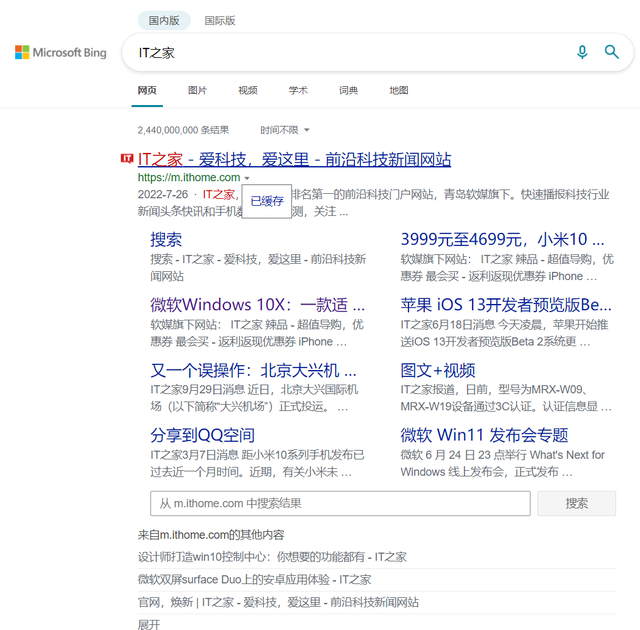Expand more results via 展开
Image resolution: width=640 pixels, height=630 pixels.
(x=149, y=624)
